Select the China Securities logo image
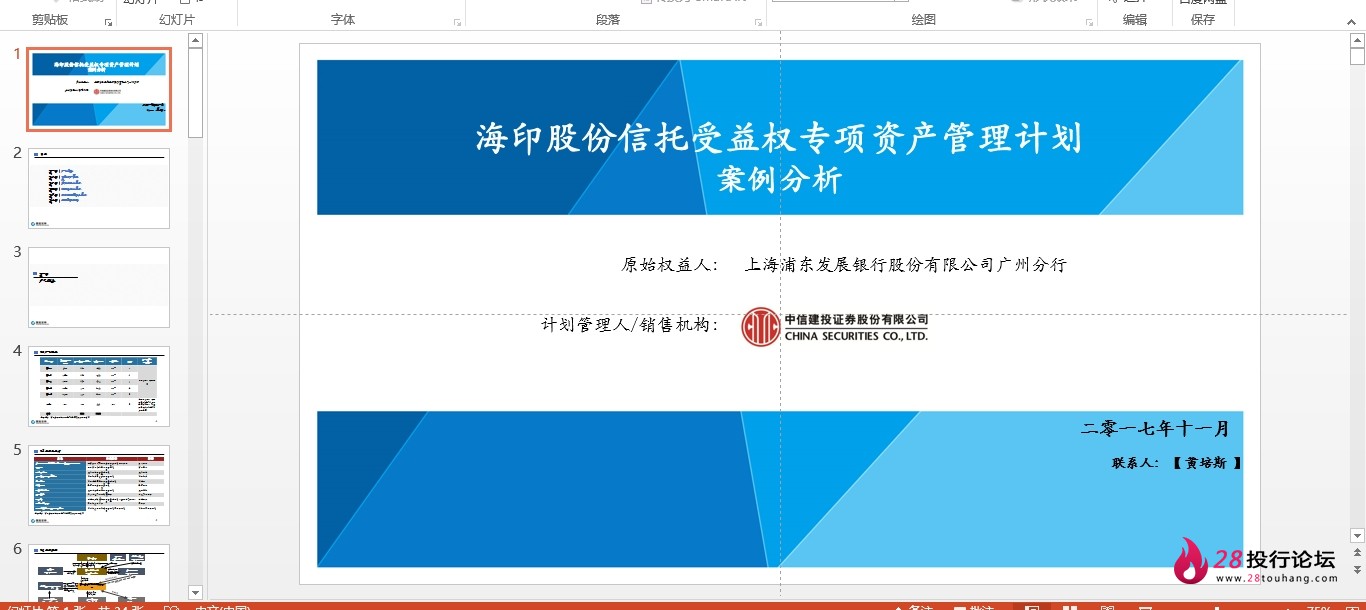 [835, 327]
